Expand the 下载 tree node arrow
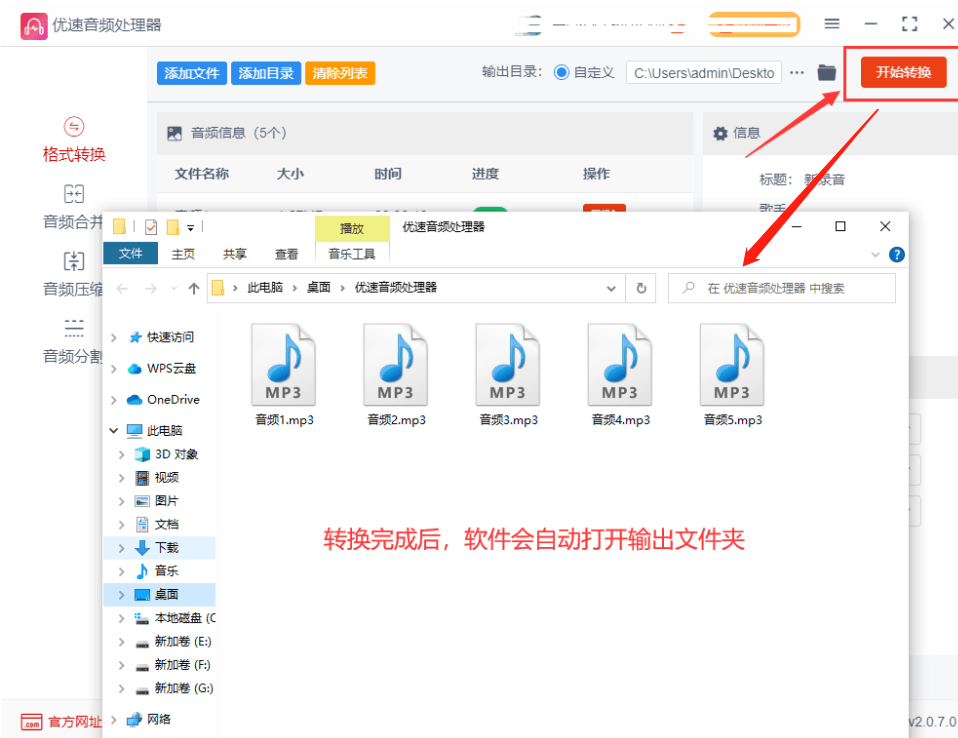Viewport: 958px width, 738px height. tap(121, 548)
